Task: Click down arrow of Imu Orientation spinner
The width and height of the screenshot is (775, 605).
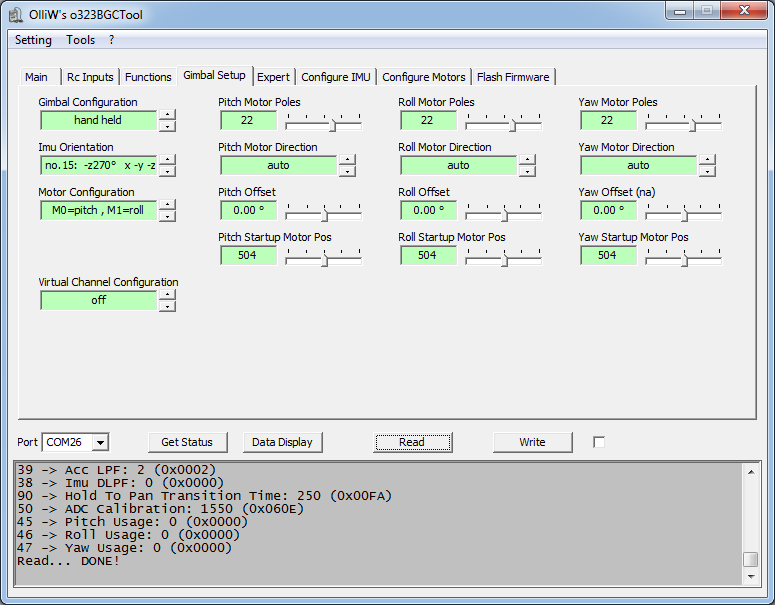Action: (167, 171)
